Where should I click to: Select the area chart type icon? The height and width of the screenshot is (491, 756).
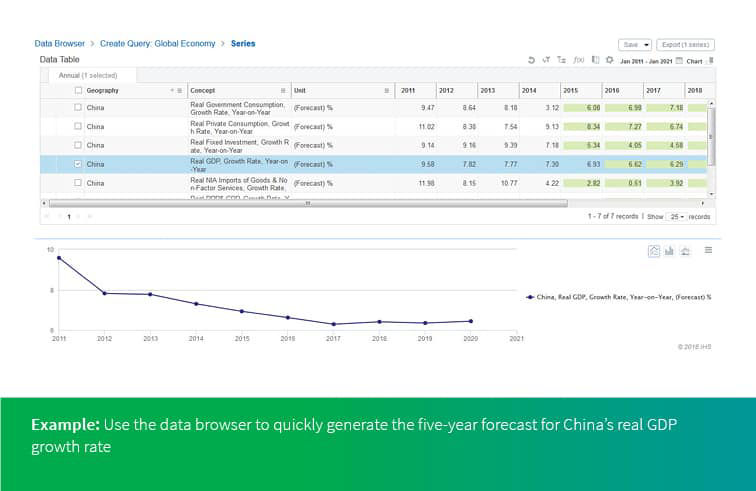click(x=685, y=251)
